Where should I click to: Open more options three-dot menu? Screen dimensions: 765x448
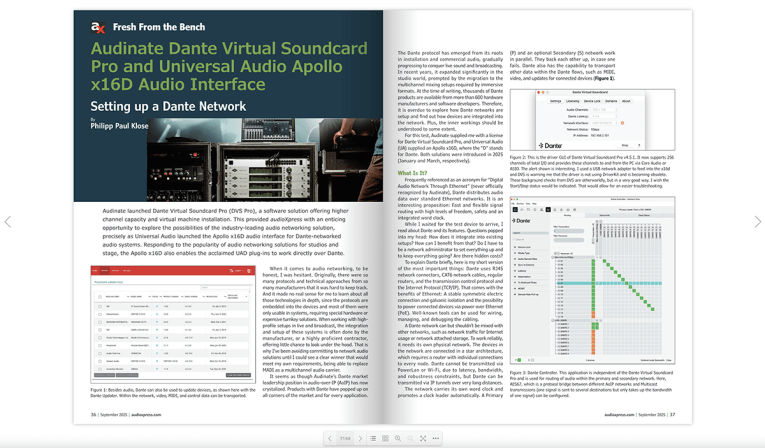[x=436, y=438]
